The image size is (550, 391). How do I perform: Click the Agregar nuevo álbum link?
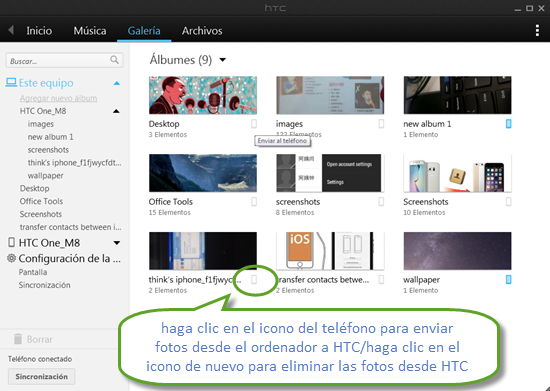[58, 98]
